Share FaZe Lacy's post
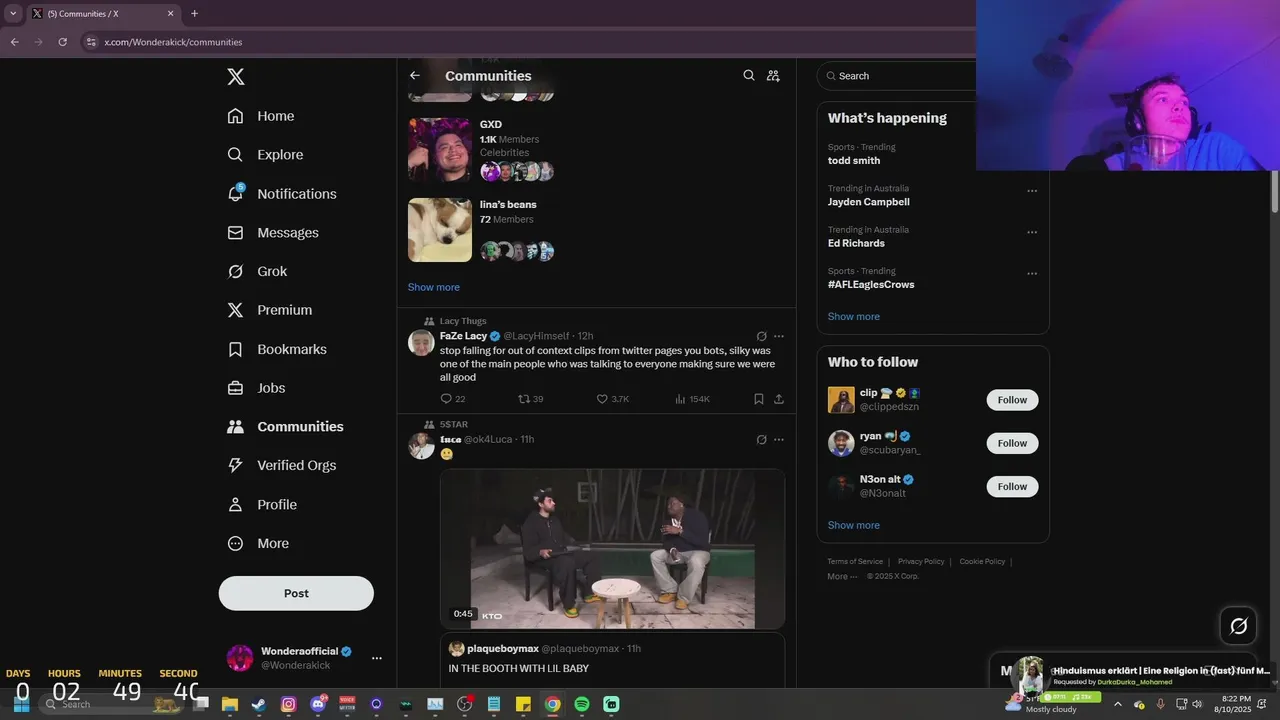This screenshot has width=1280, height=720. [779, 399]
